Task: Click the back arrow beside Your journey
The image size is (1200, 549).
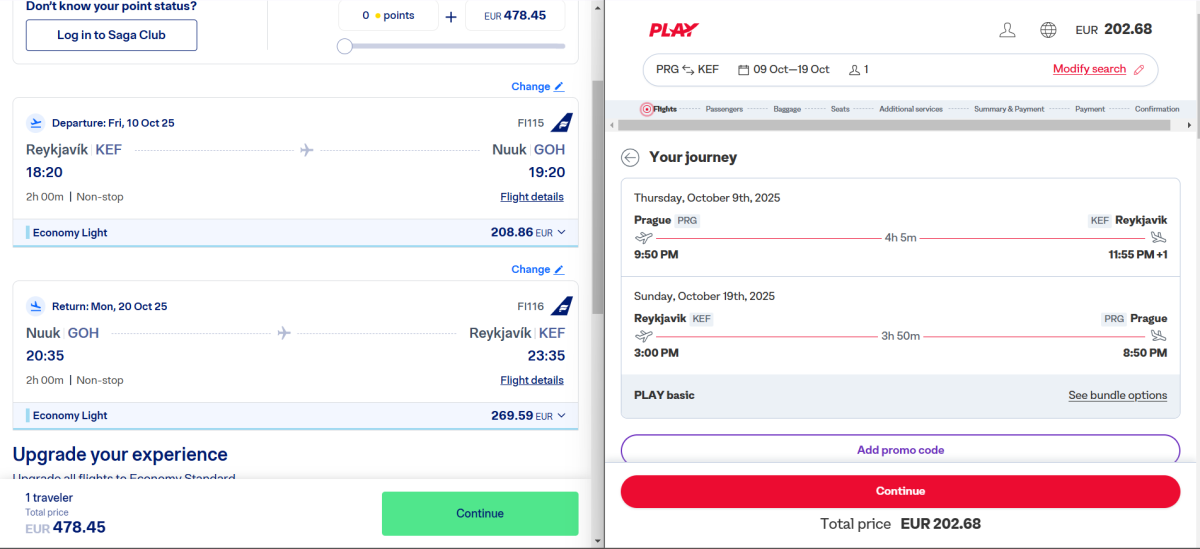Action: point(630,157)
